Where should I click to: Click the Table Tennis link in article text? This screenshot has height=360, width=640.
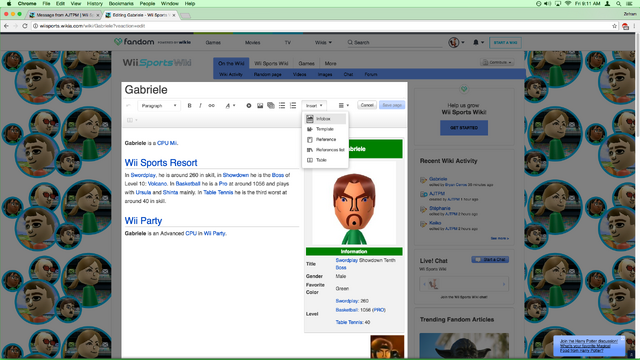click(x=218, y=192)
